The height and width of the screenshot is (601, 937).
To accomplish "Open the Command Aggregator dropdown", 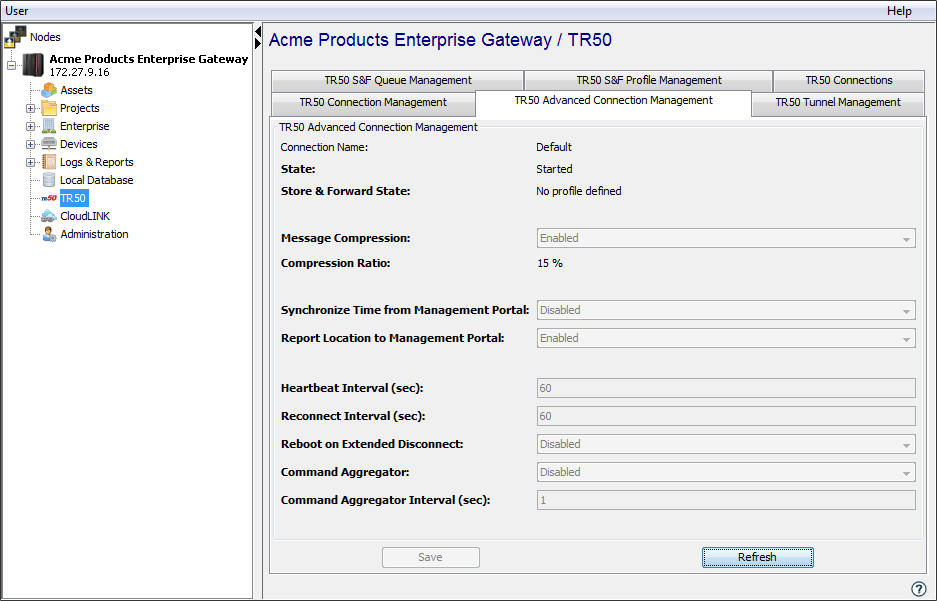I will click(x=726, y=473).
